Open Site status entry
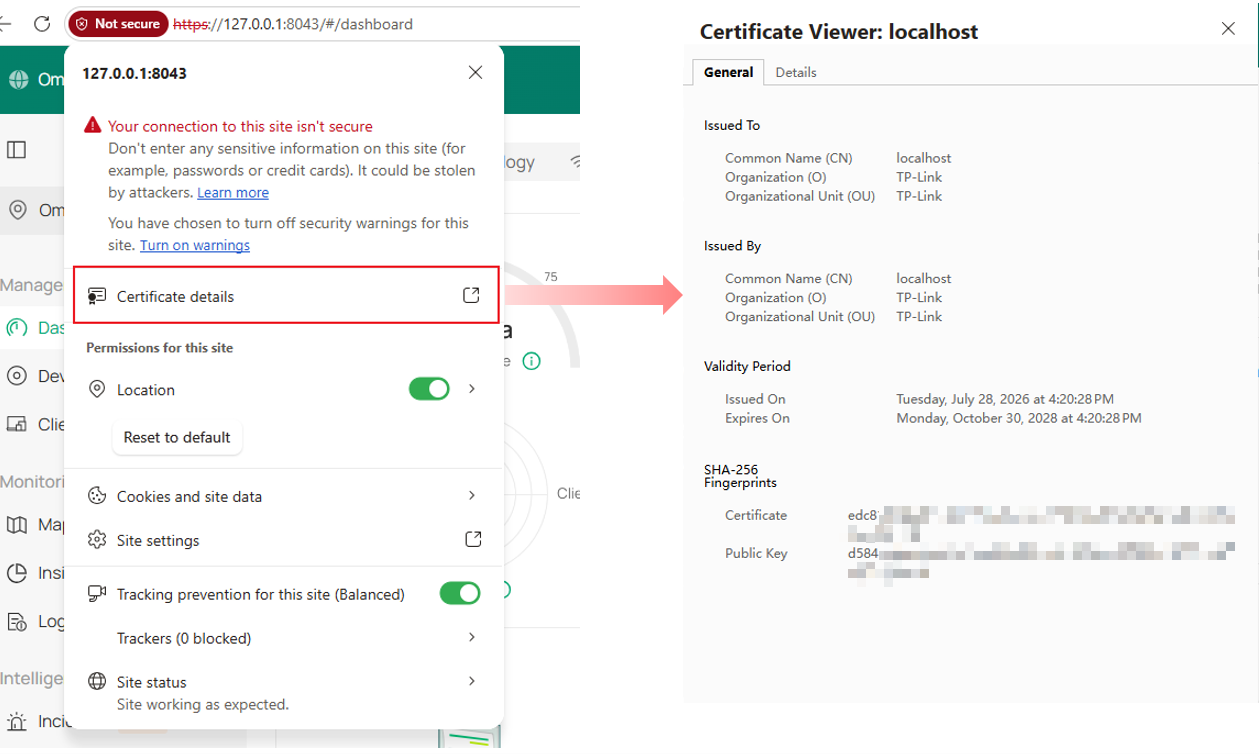The image size is (1259, 754). (x=283, y=692)
